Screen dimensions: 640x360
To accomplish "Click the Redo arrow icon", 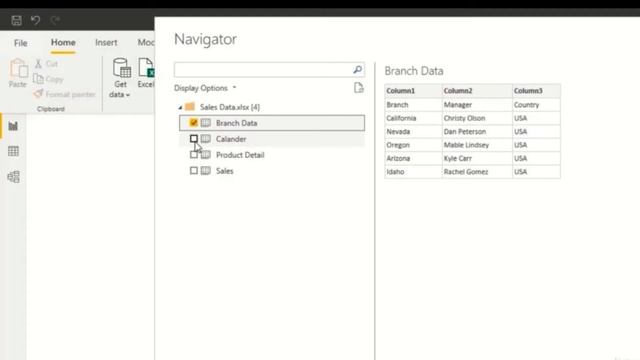I will [x=55, y=20].
